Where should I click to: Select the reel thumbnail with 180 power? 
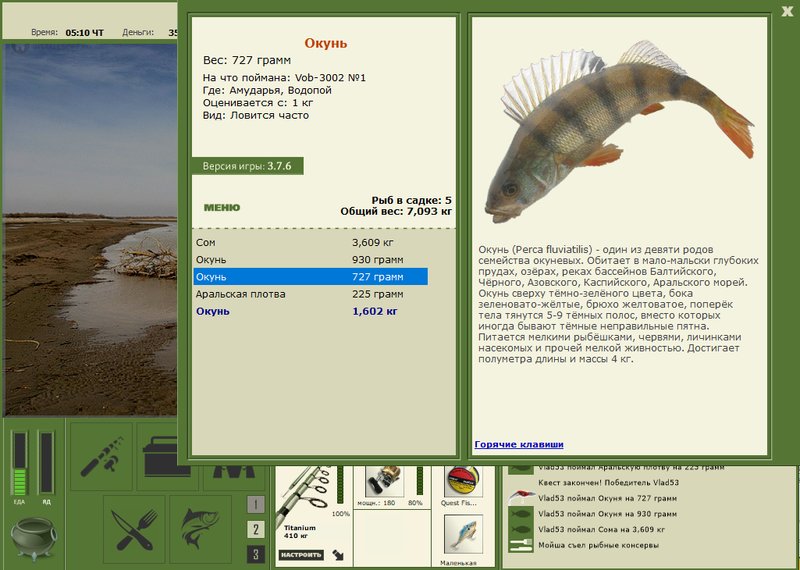385,481
